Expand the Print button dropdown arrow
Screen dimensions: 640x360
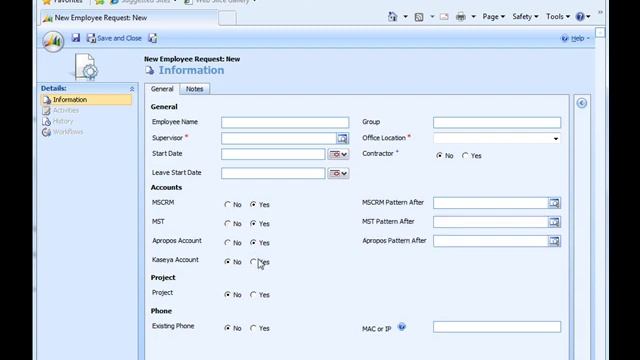click(473, 17)
